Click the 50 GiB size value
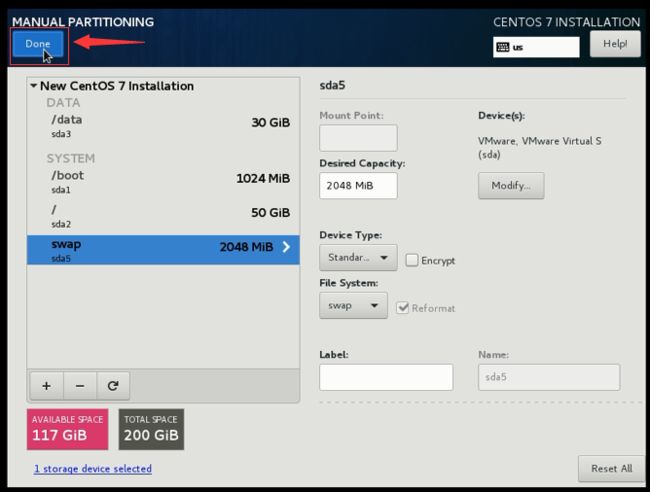 [271, 213]
